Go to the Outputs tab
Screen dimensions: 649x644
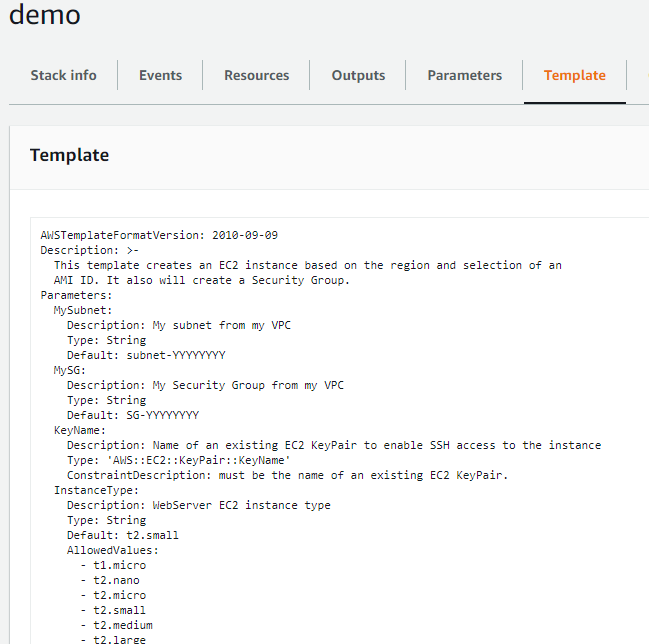(358, 75)
